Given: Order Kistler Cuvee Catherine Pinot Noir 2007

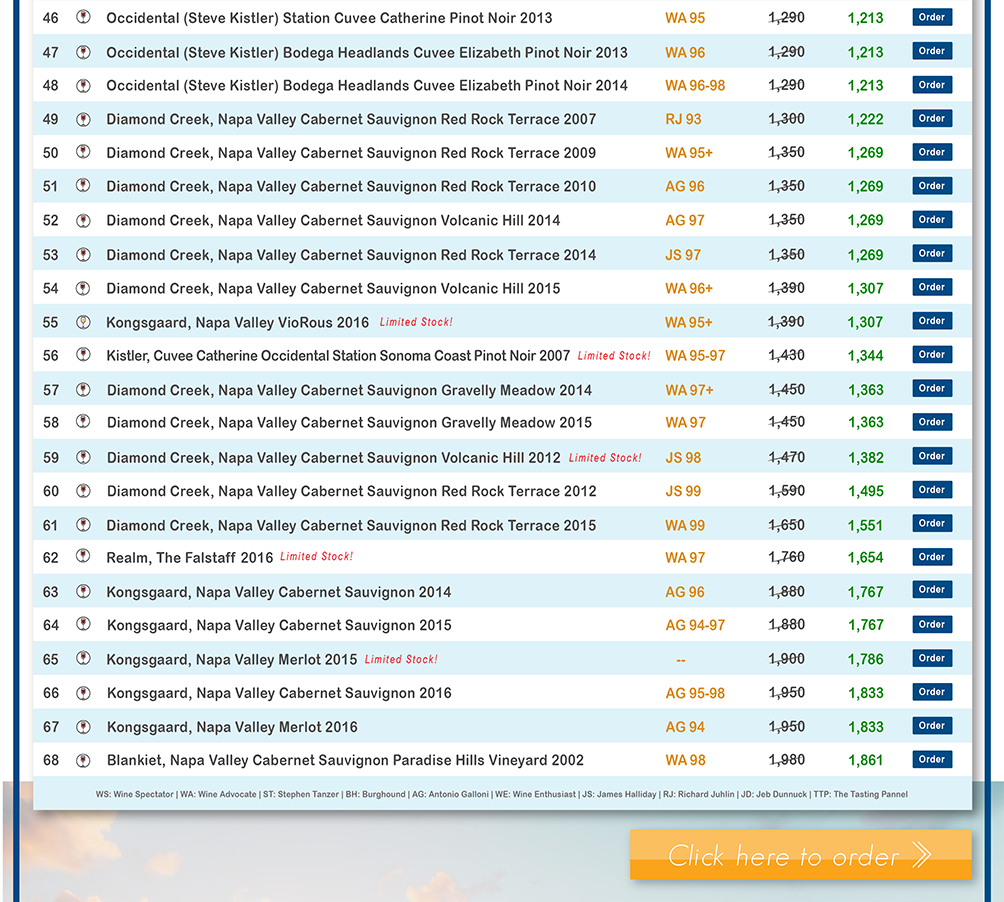Looking at the screenshot, I should pyautogui.click(x=932, y=355).
